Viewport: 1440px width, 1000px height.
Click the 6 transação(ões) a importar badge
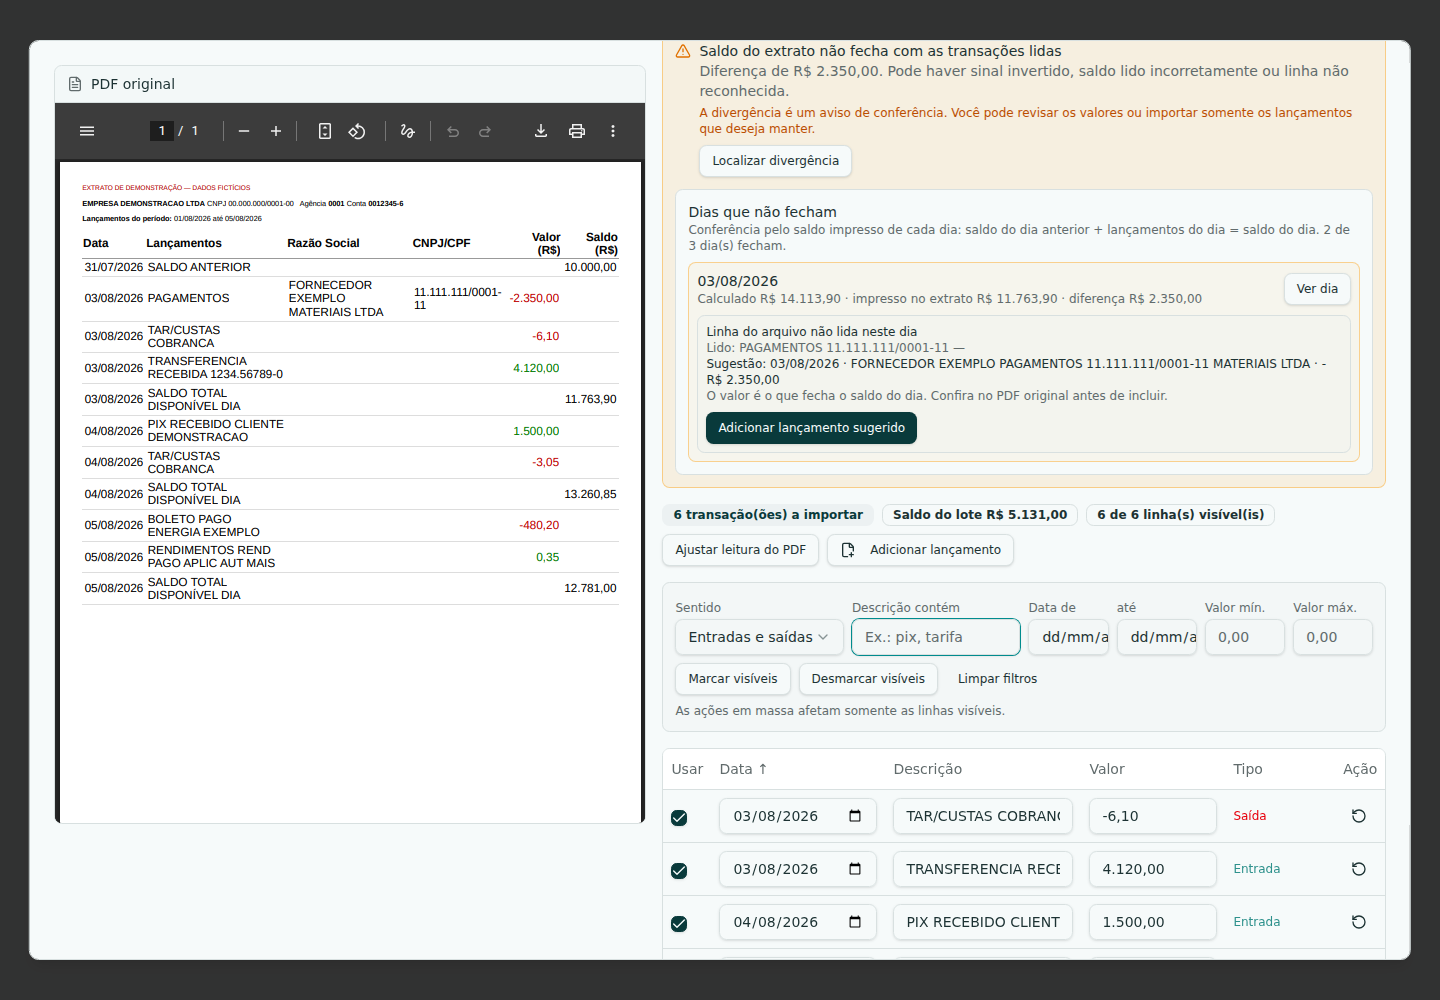coord(768,515)
